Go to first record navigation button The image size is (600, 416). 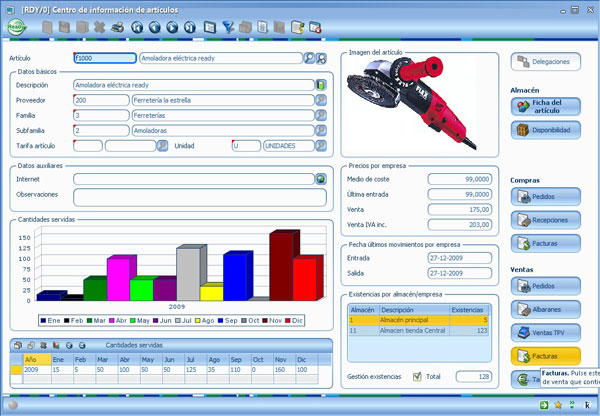[x=137, y=27]
